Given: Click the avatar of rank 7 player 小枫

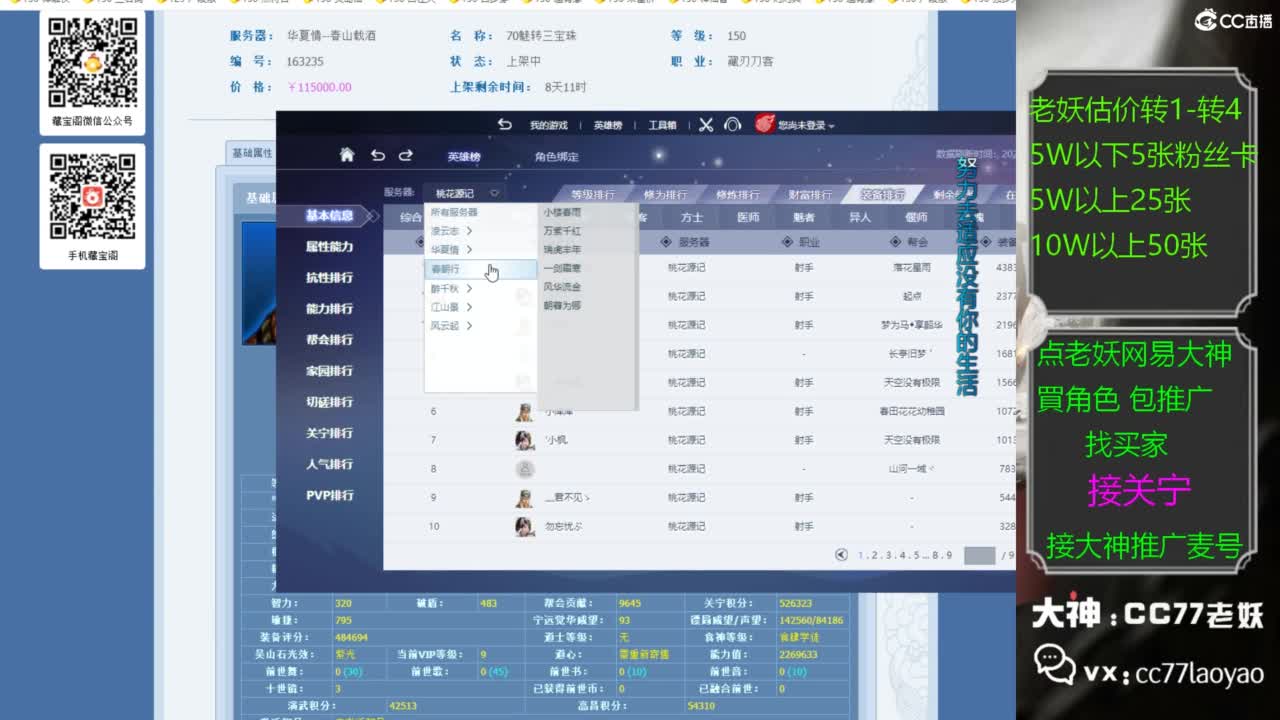Looking at the screenshot, I should click(x=524, y=440).
